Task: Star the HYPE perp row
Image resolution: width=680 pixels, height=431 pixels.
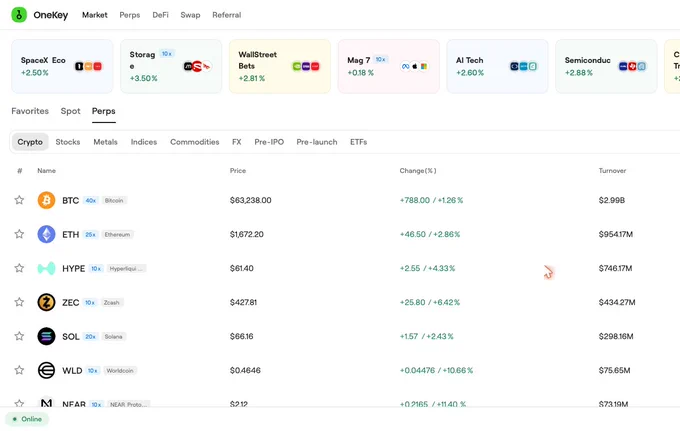Action: point(19,268)
